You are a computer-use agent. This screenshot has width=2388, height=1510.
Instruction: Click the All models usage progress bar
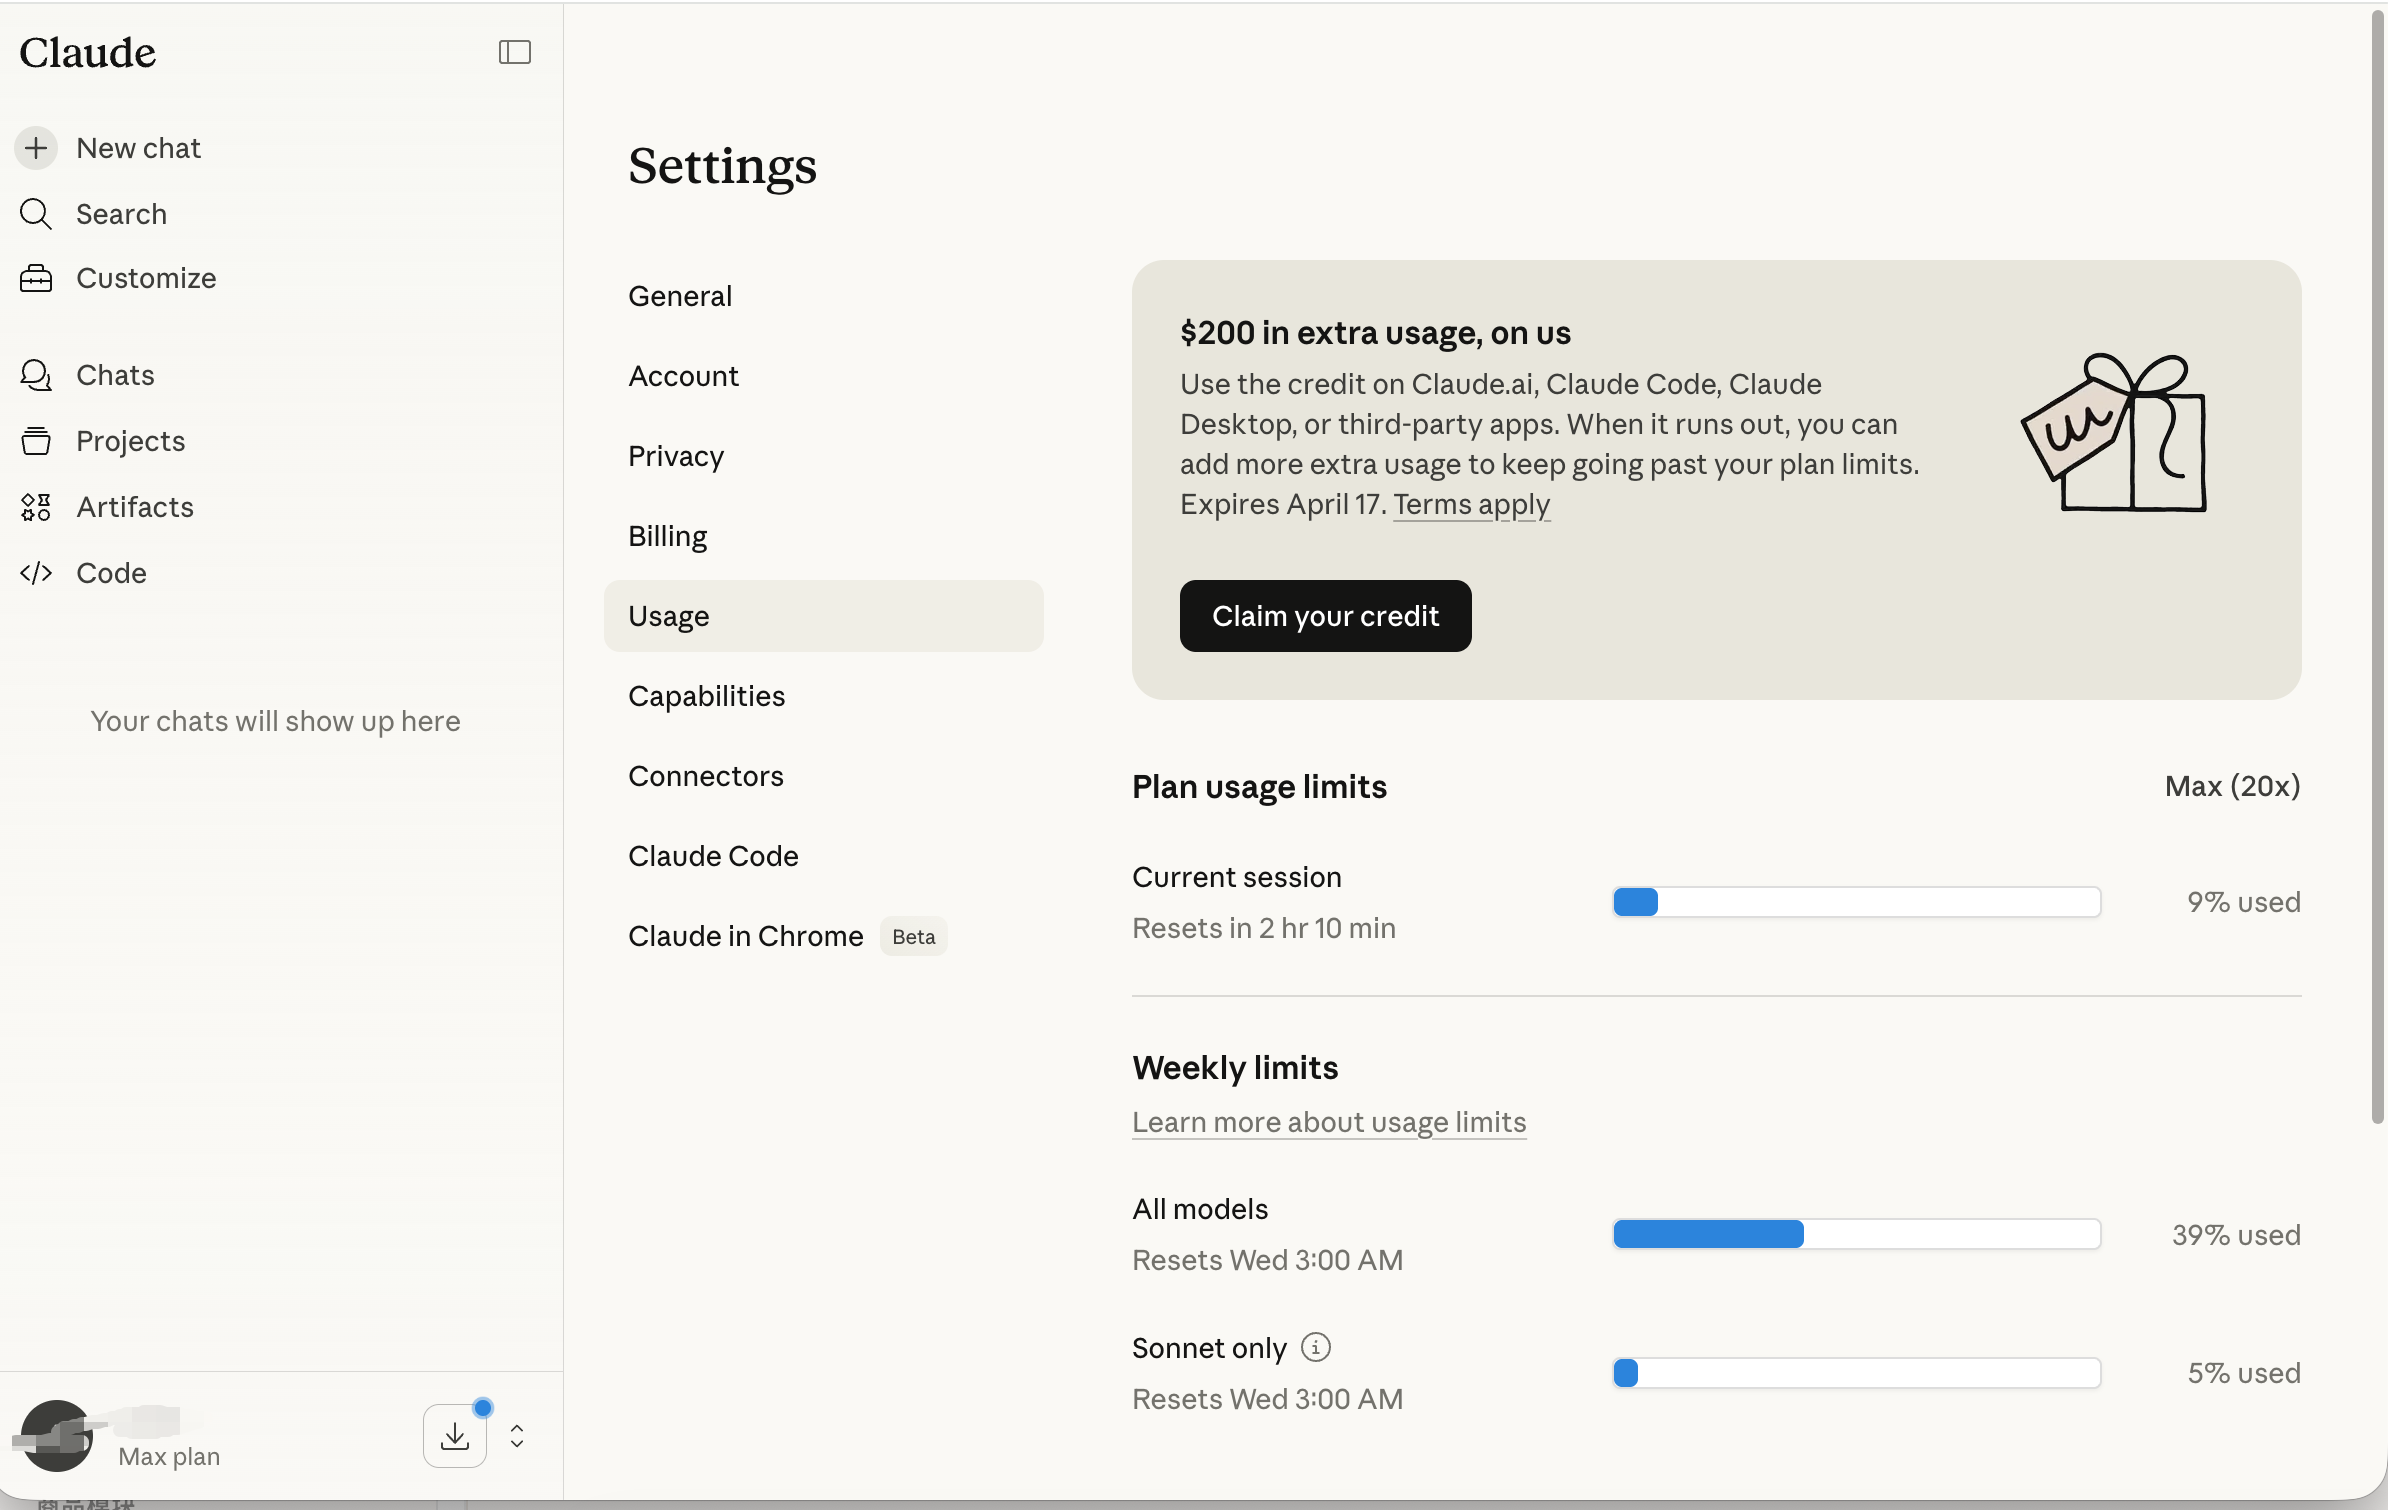click(1856, 1234)
